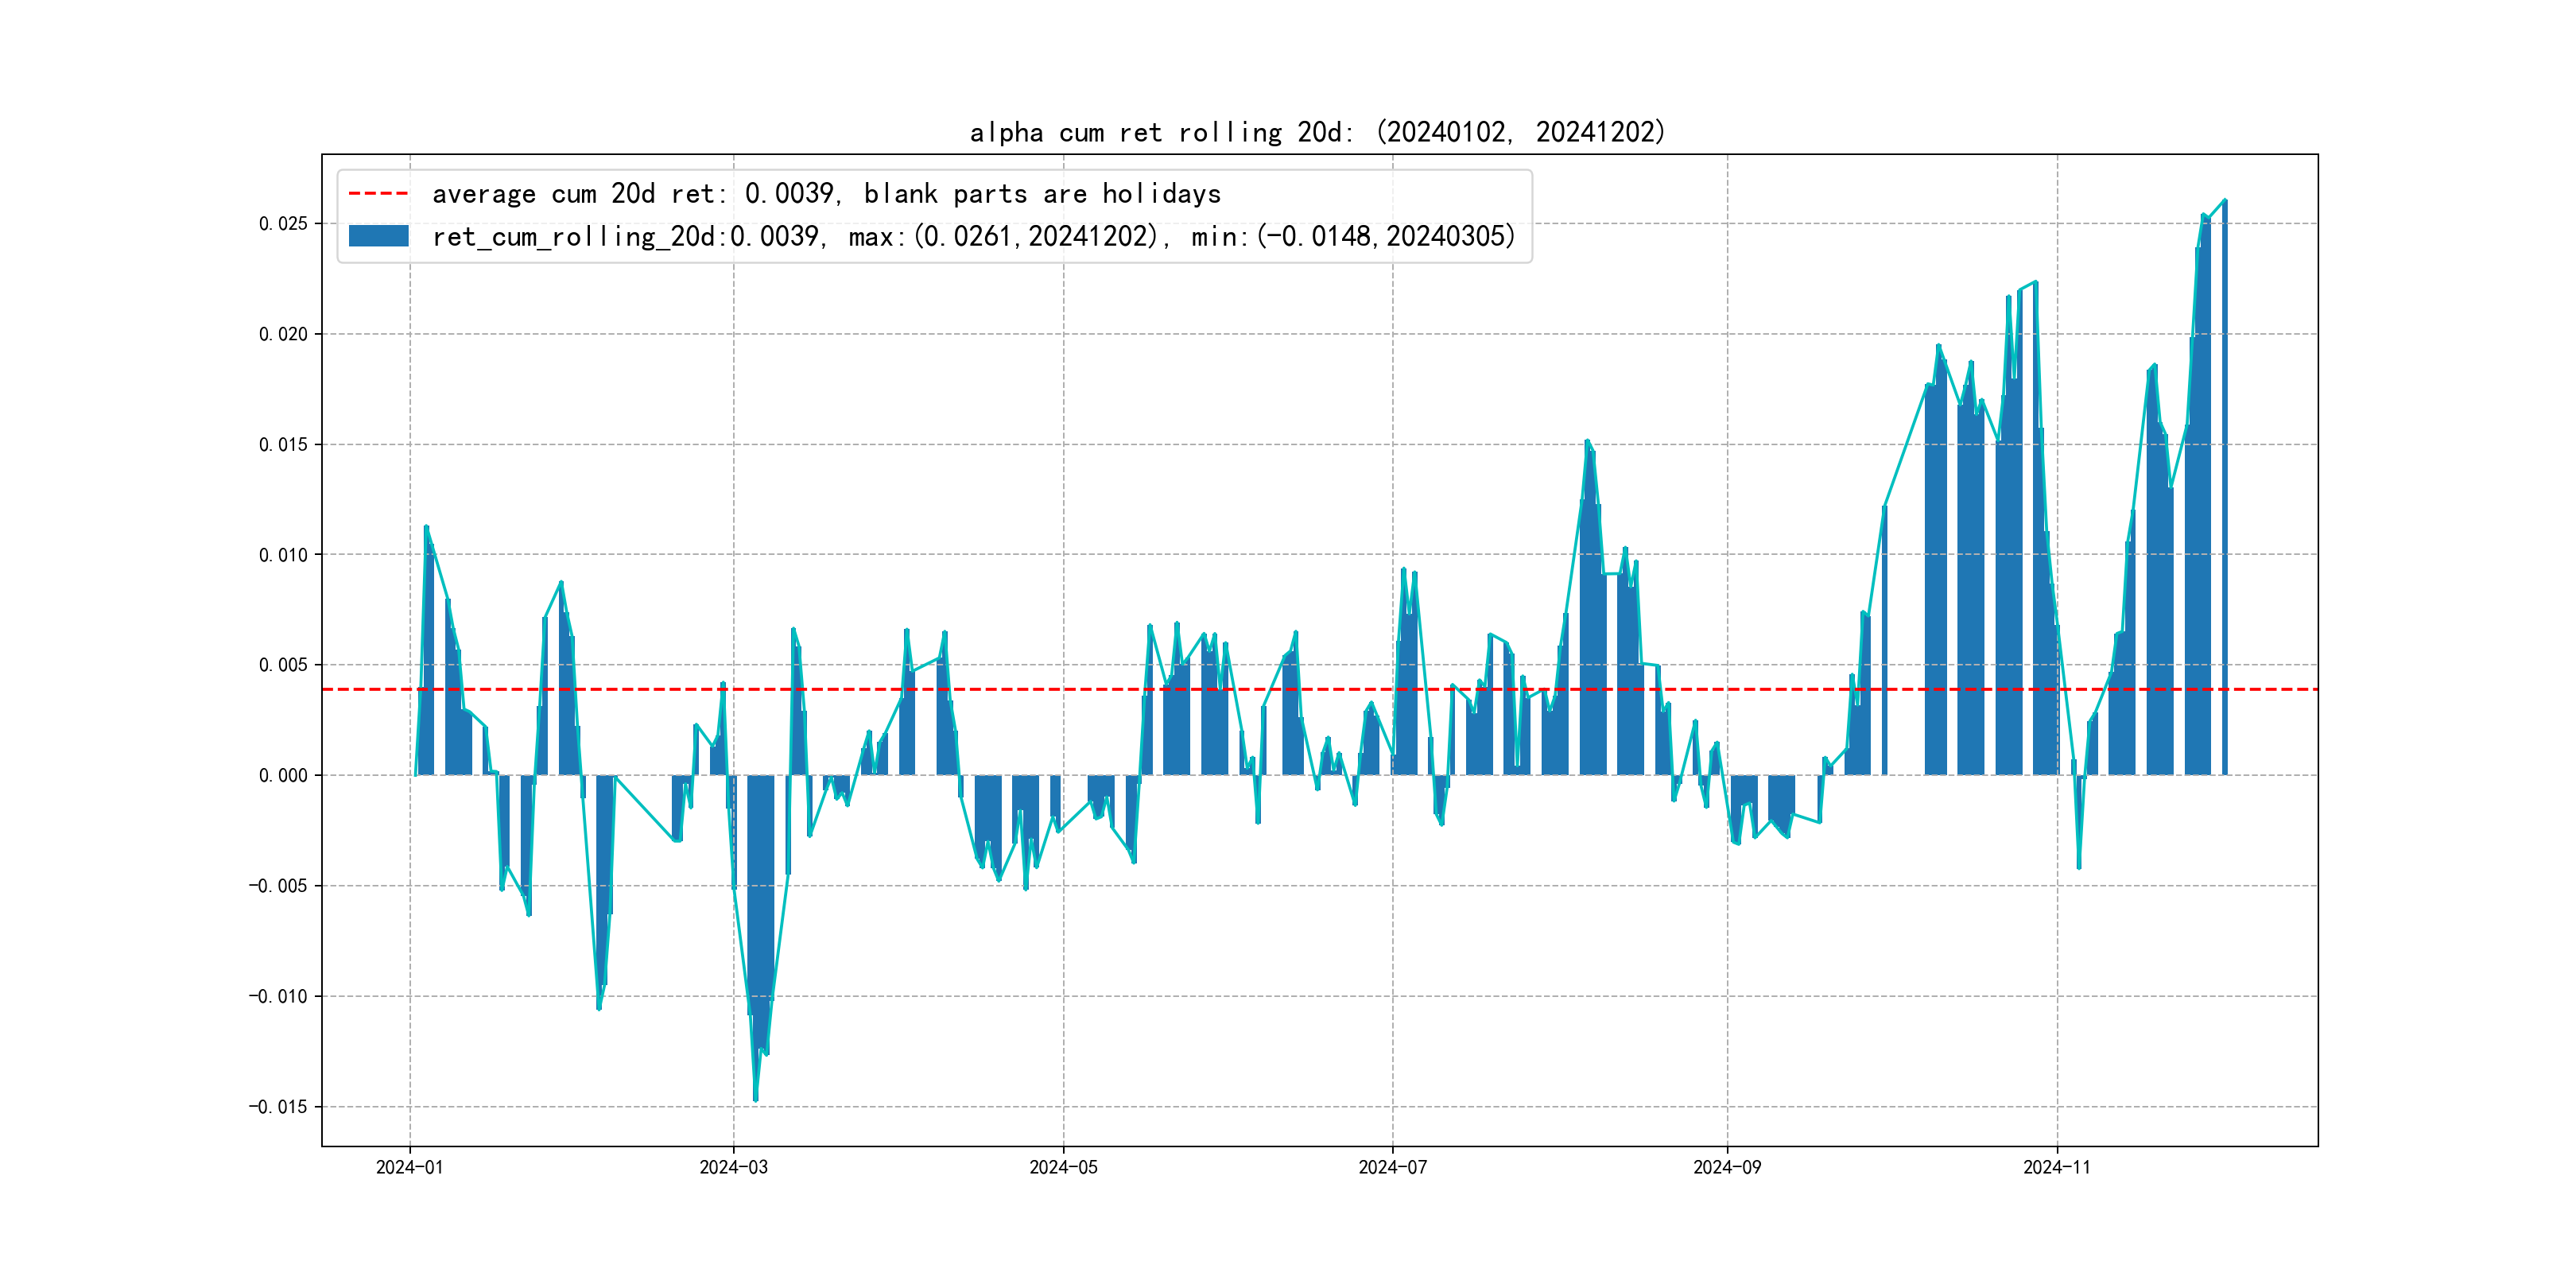Click the 2024-03 x-axis label
The width and height of the screenshot is (2576, 1288).
tap(733, 1167)
